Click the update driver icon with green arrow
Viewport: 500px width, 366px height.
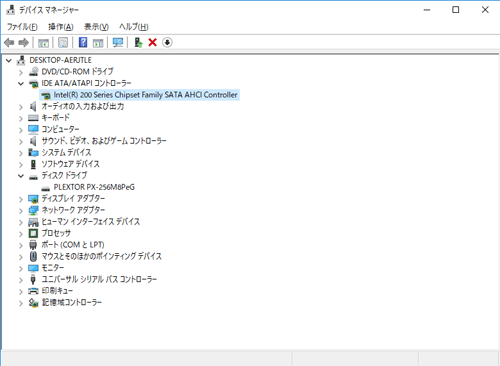pyautogui.click(x=138, y=42)
